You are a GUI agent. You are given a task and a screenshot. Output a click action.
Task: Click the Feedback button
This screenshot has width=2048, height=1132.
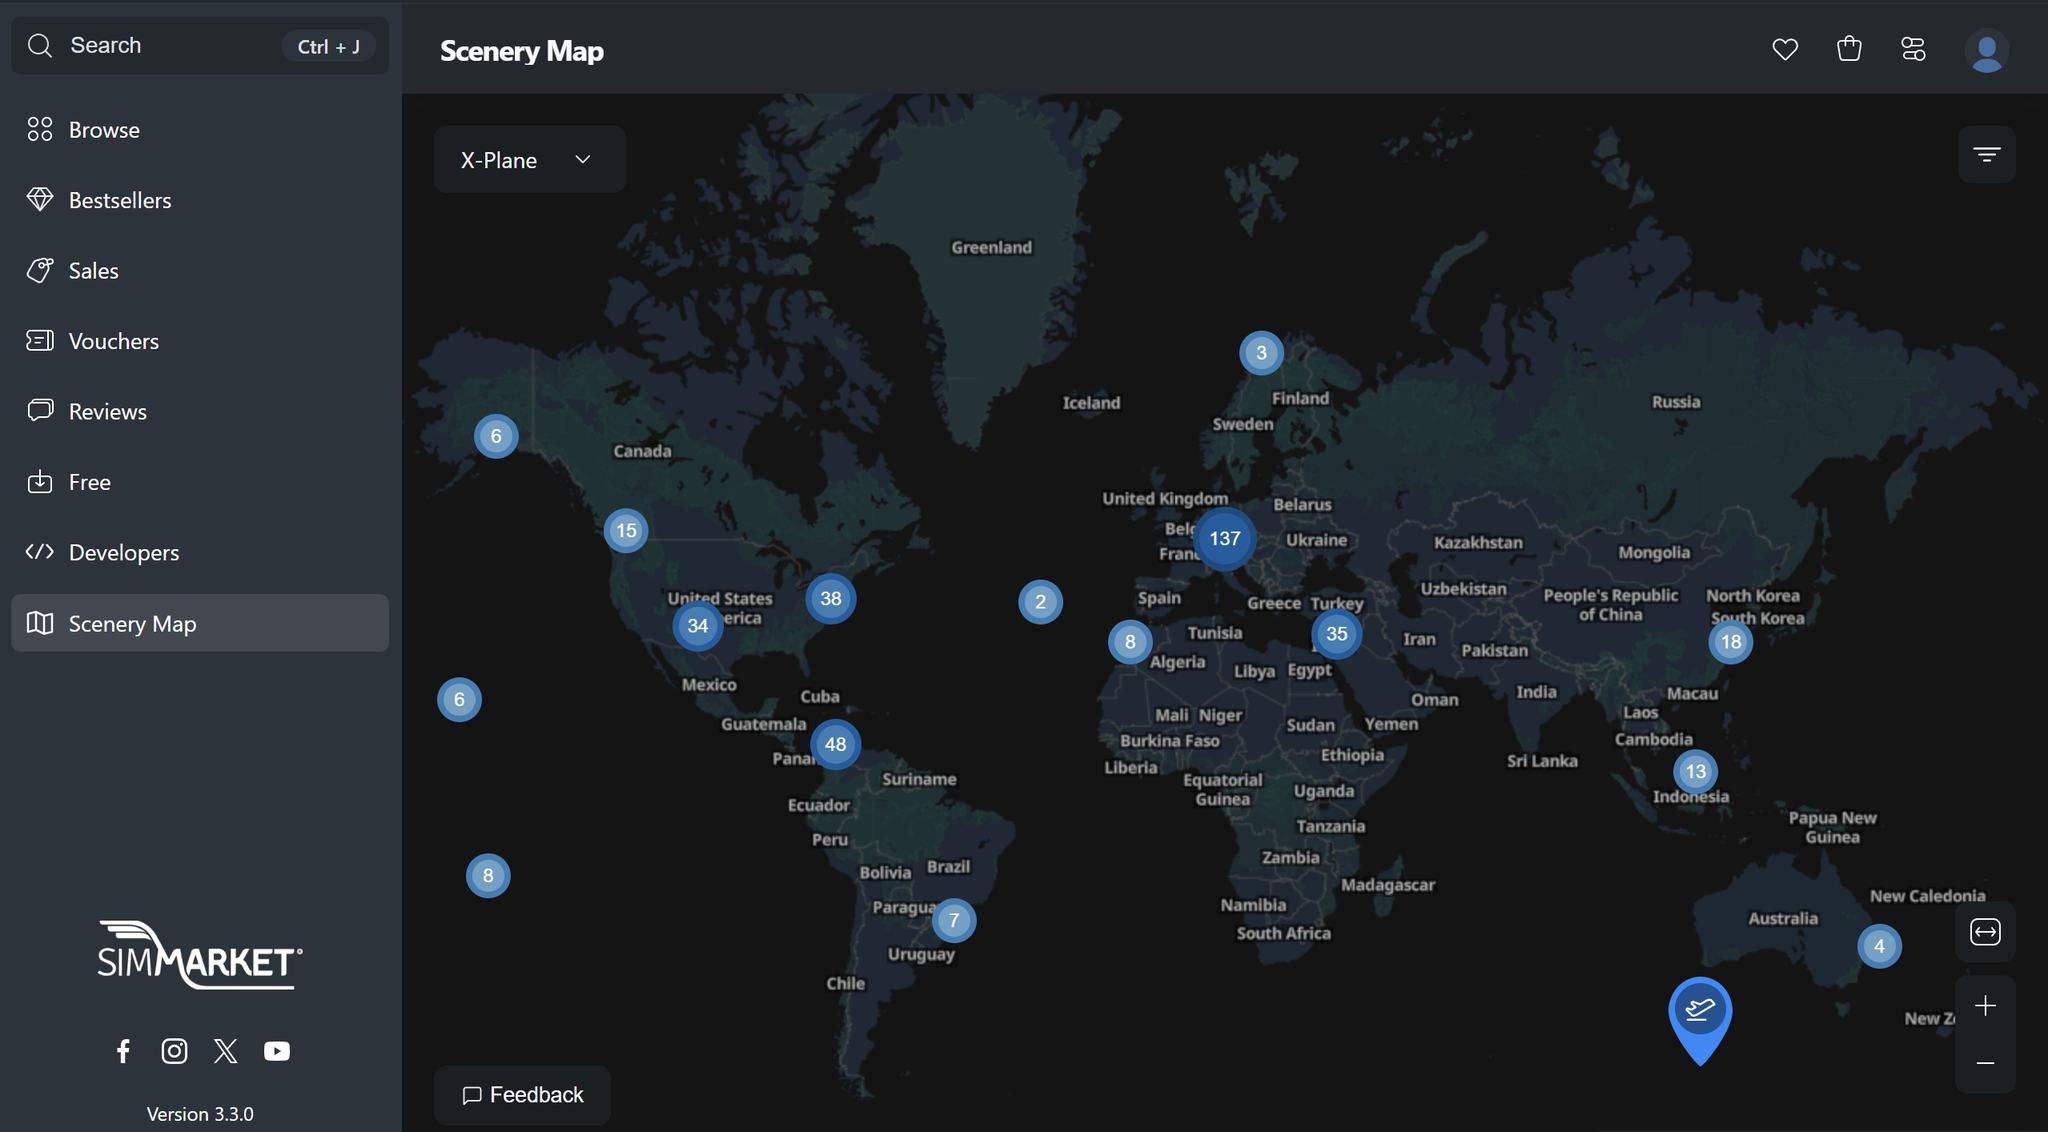(522, 1095)
